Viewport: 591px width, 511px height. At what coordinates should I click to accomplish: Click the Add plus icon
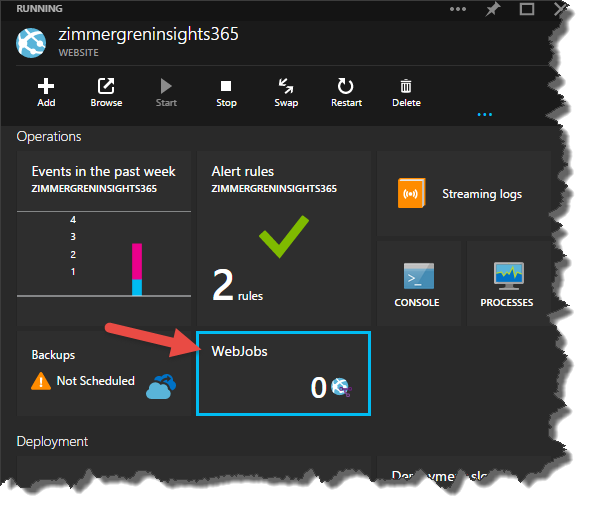46,86
